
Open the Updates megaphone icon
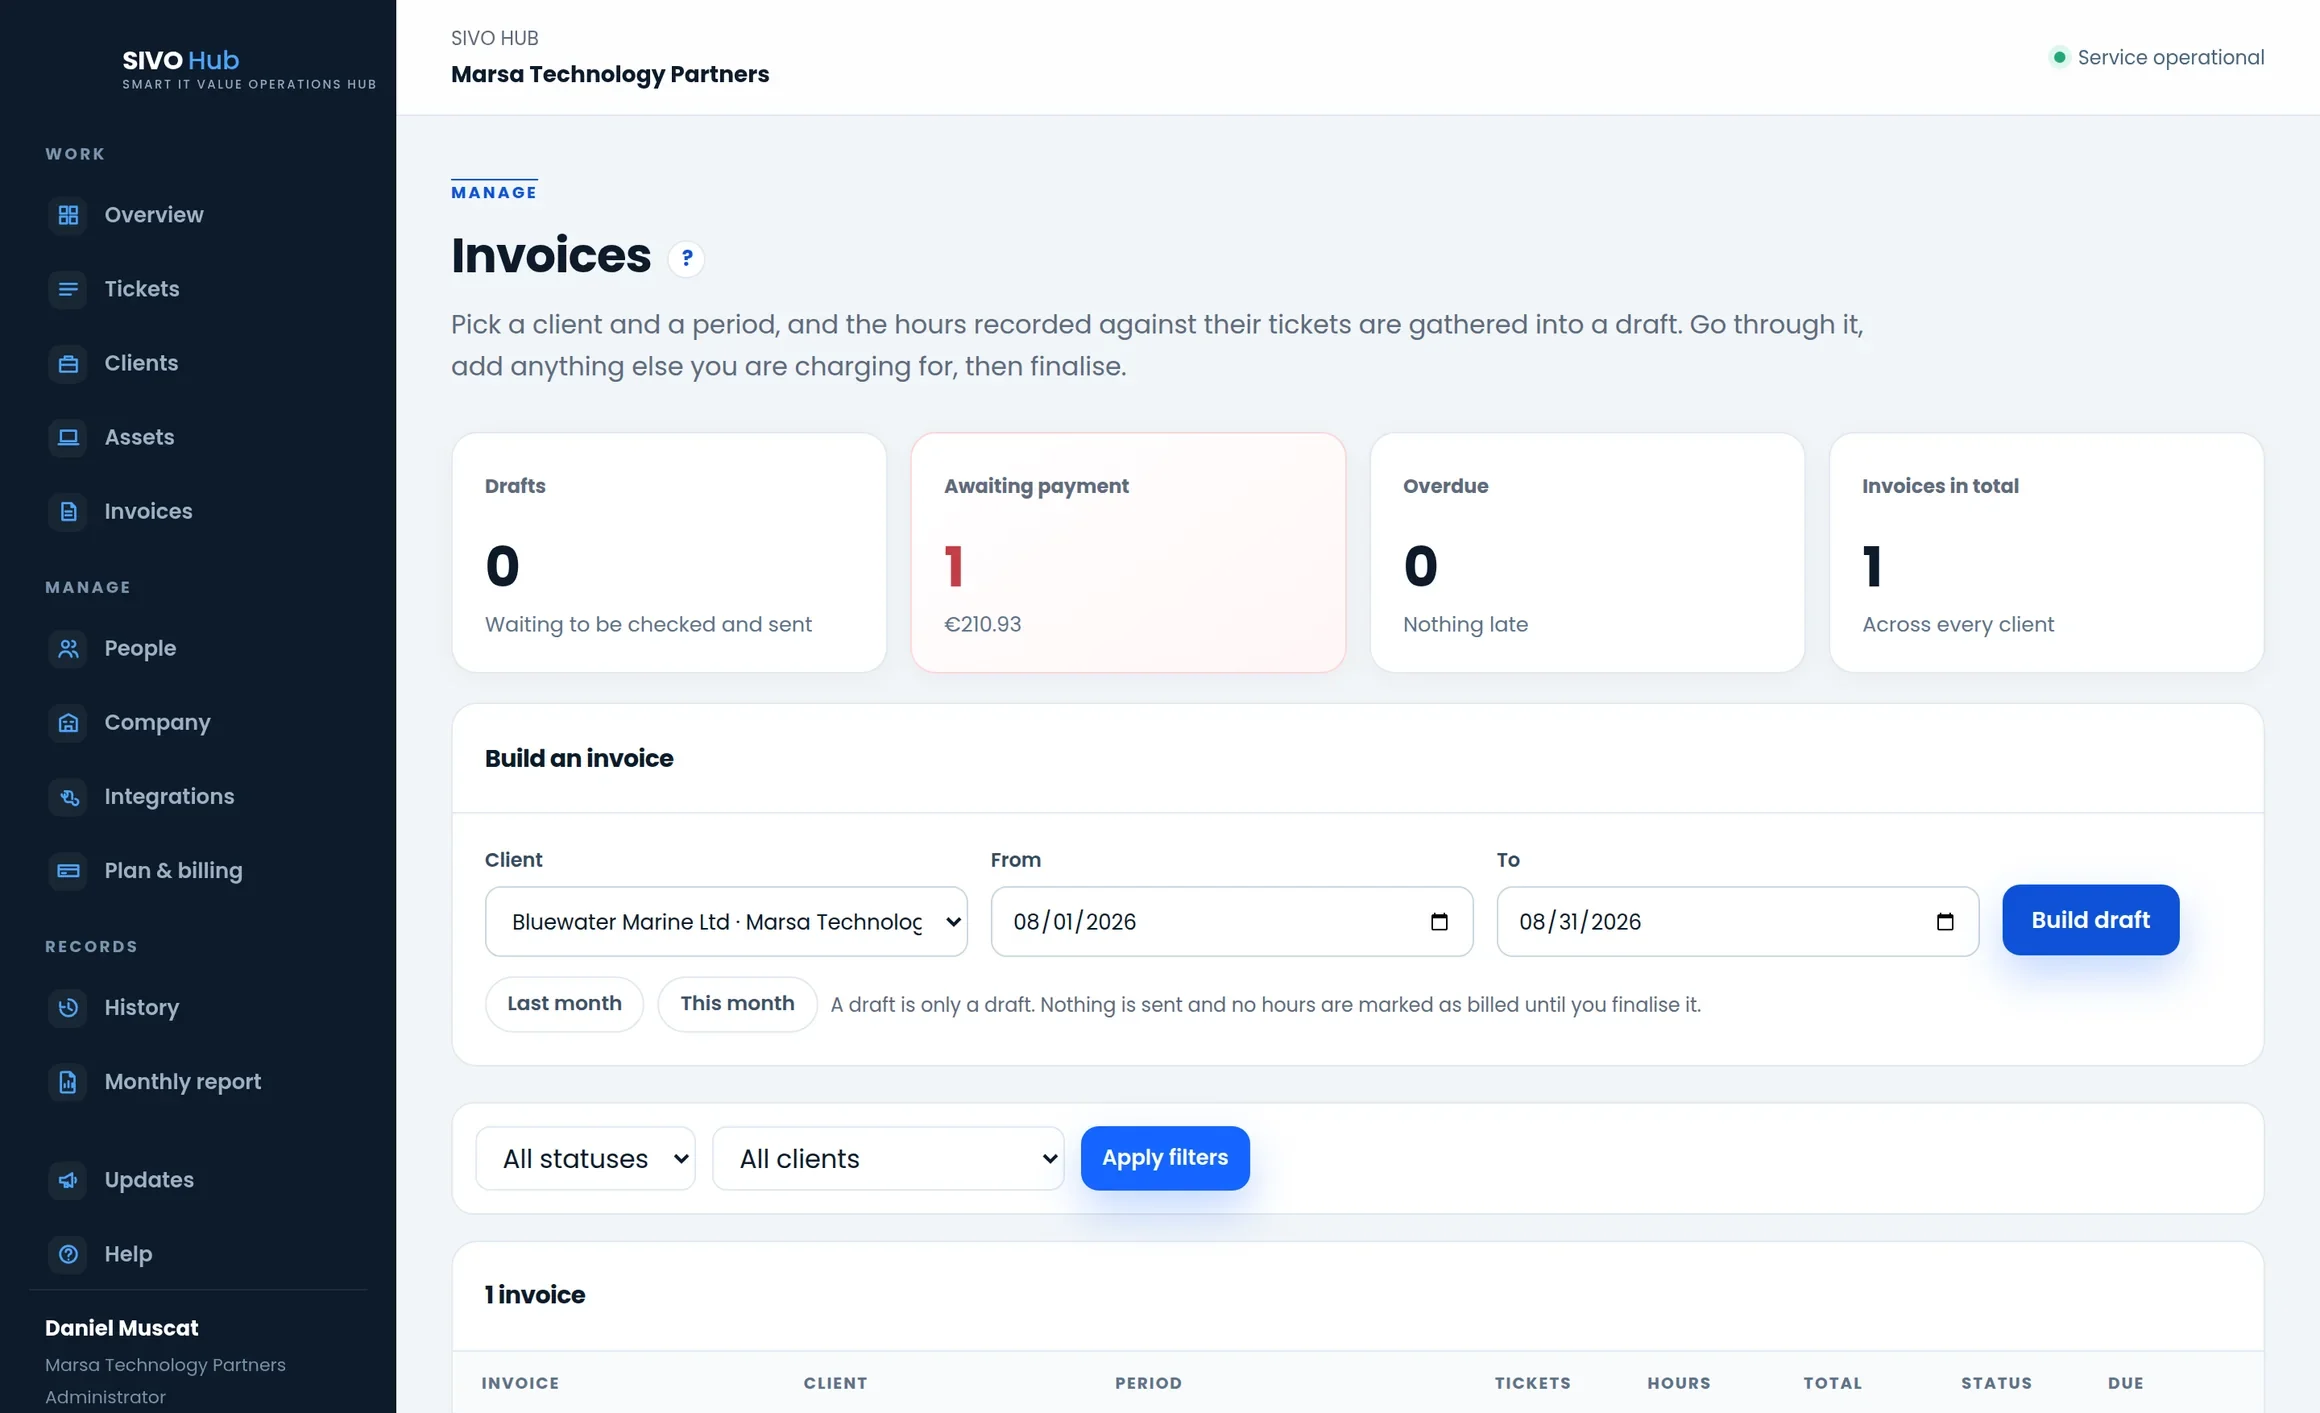pos(68,1180)
